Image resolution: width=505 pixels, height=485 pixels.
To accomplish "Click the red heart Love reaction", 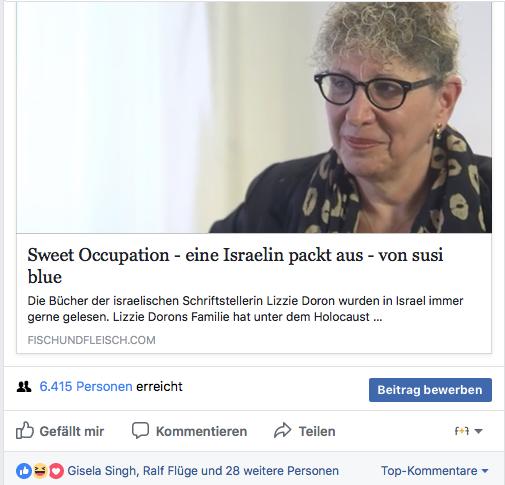I will tap(56, 471).
